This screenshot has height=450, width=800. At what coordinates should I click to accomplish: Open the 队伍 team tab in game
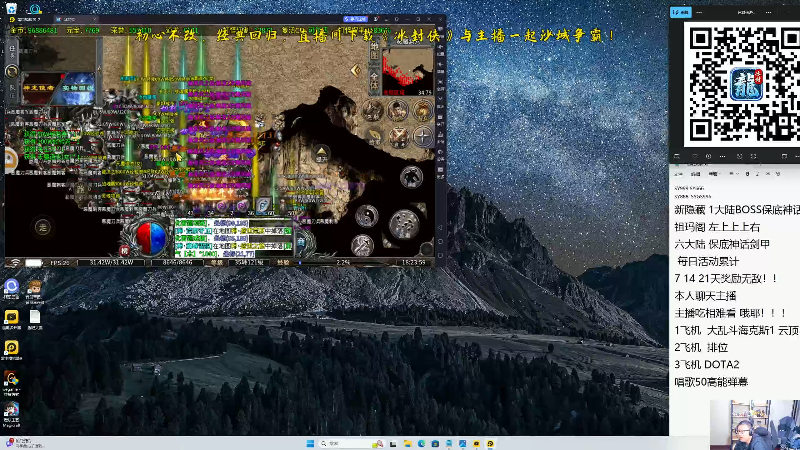pyautogui.click(x=12, y=91)
